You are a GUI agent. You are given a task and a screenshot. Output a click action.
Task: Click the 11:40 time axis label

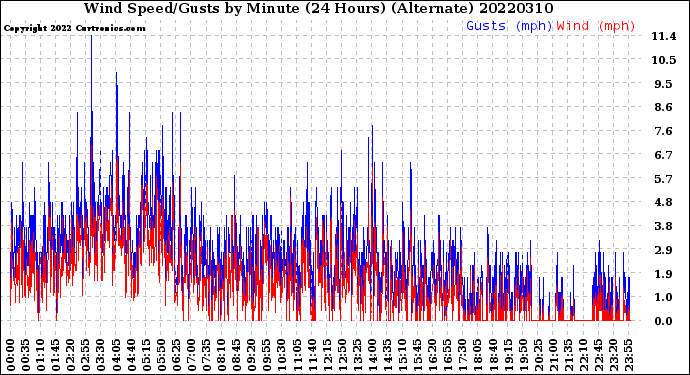(x=312, y=355)
